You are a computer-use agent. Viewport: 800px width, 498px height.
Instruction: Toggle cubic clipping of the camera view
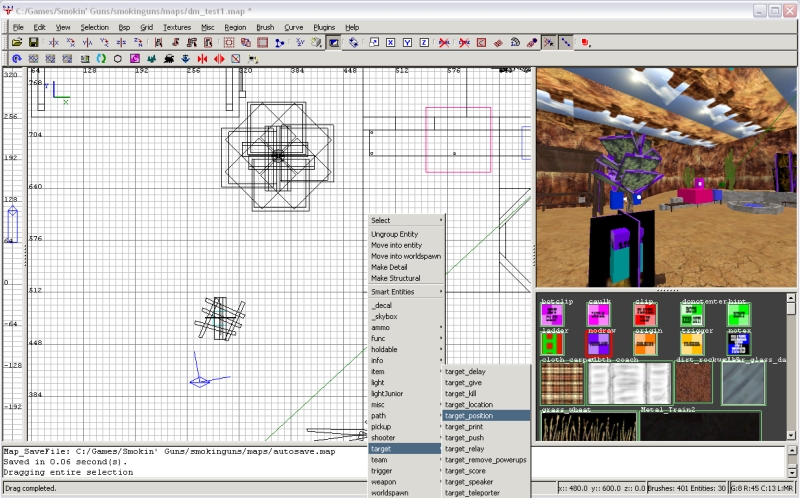334,43
